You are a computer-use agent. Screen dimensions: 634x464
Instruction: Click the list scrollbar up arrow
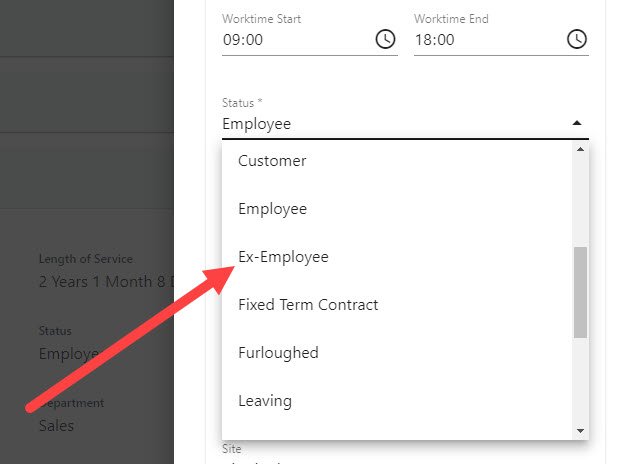tap(580, 150)
